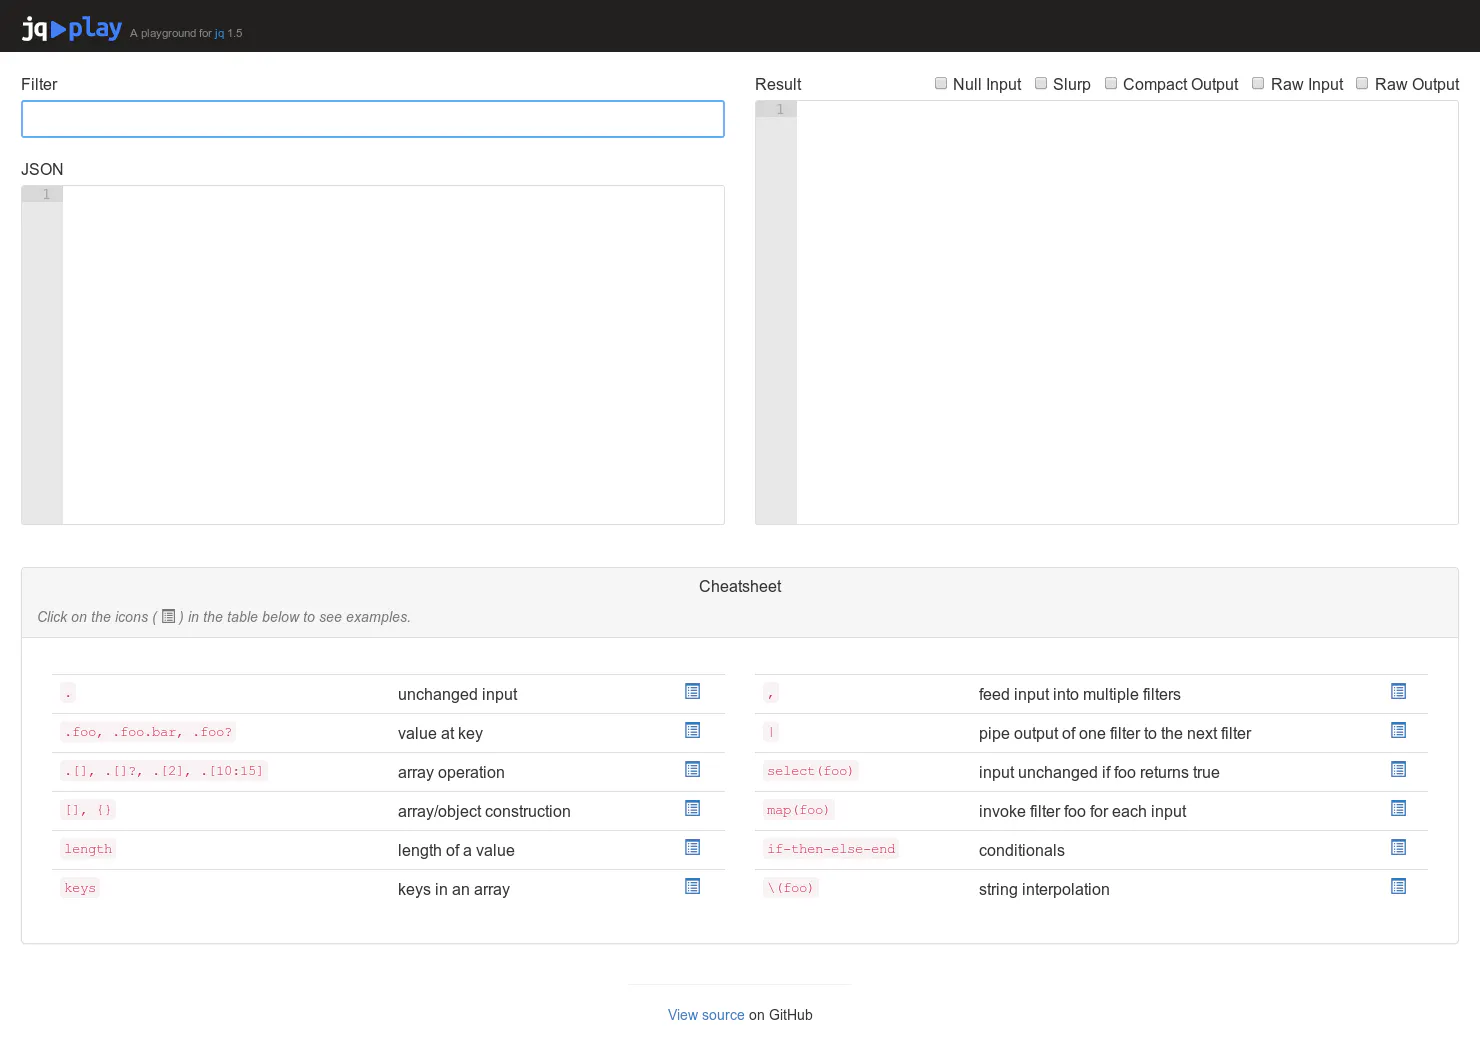Focus the Filter input field
Image resolution: width=1480 pixels, height=1037 pixels.
pyautogui.click(x=373, y=119)
